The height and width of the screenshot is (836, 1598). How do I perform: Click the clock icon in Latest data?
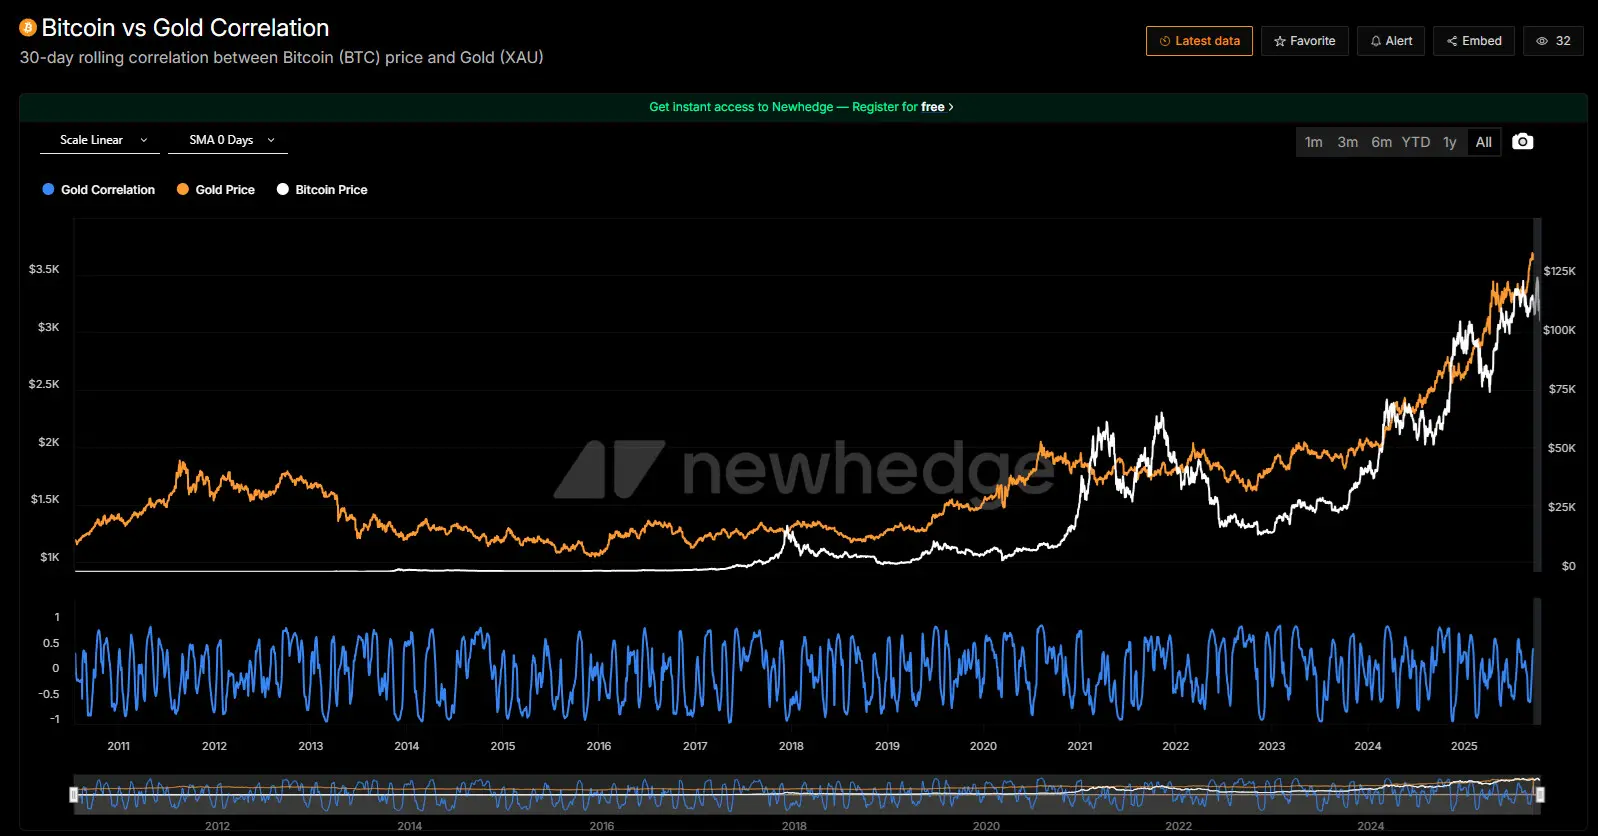1164,41
